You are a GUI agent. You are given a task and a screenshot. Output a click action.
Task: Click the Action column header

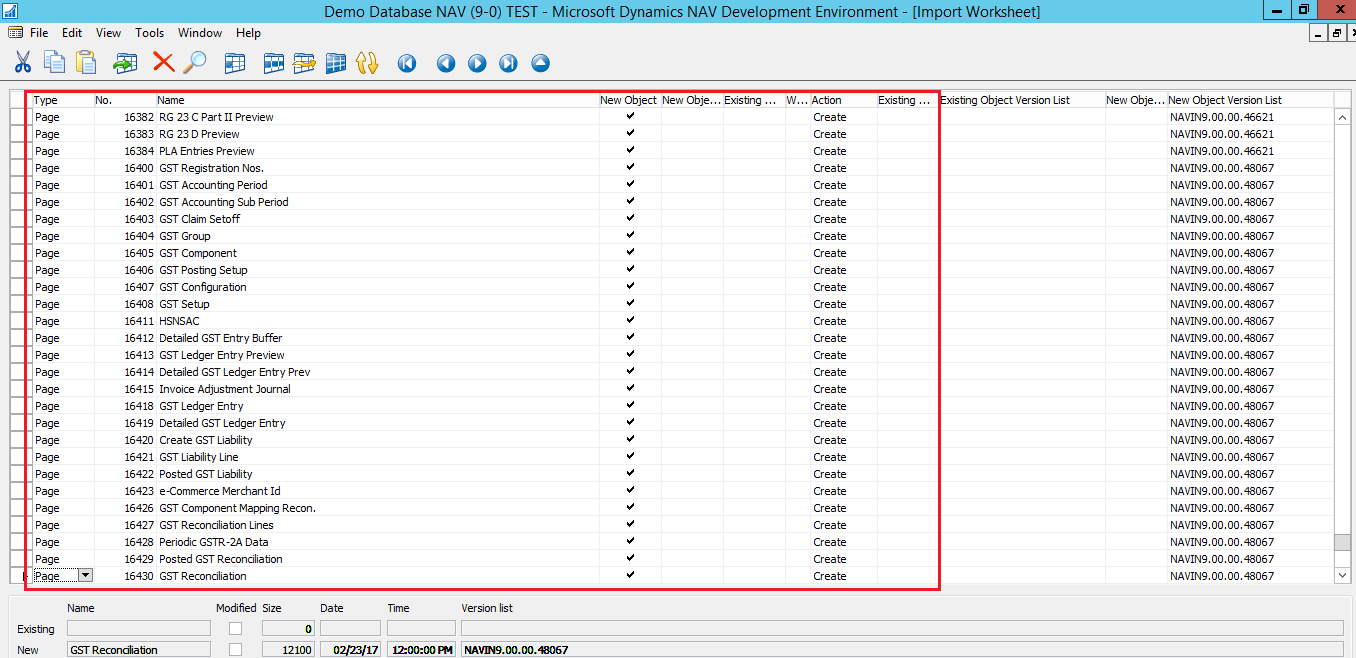843,100
